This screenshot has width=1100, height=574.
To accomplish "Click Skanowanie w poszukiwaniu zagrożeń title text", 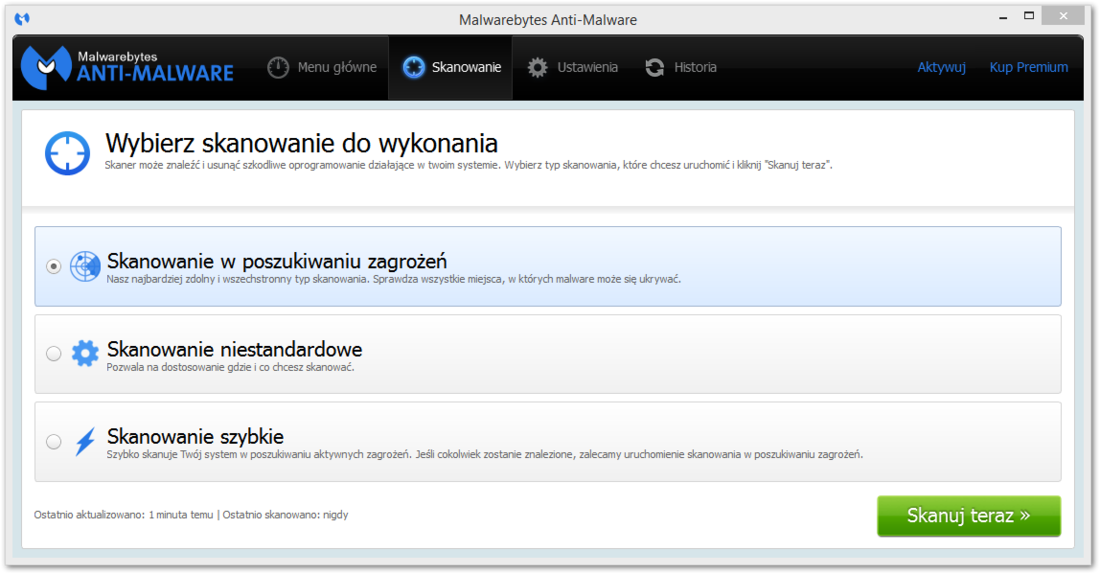I will 276,262.
